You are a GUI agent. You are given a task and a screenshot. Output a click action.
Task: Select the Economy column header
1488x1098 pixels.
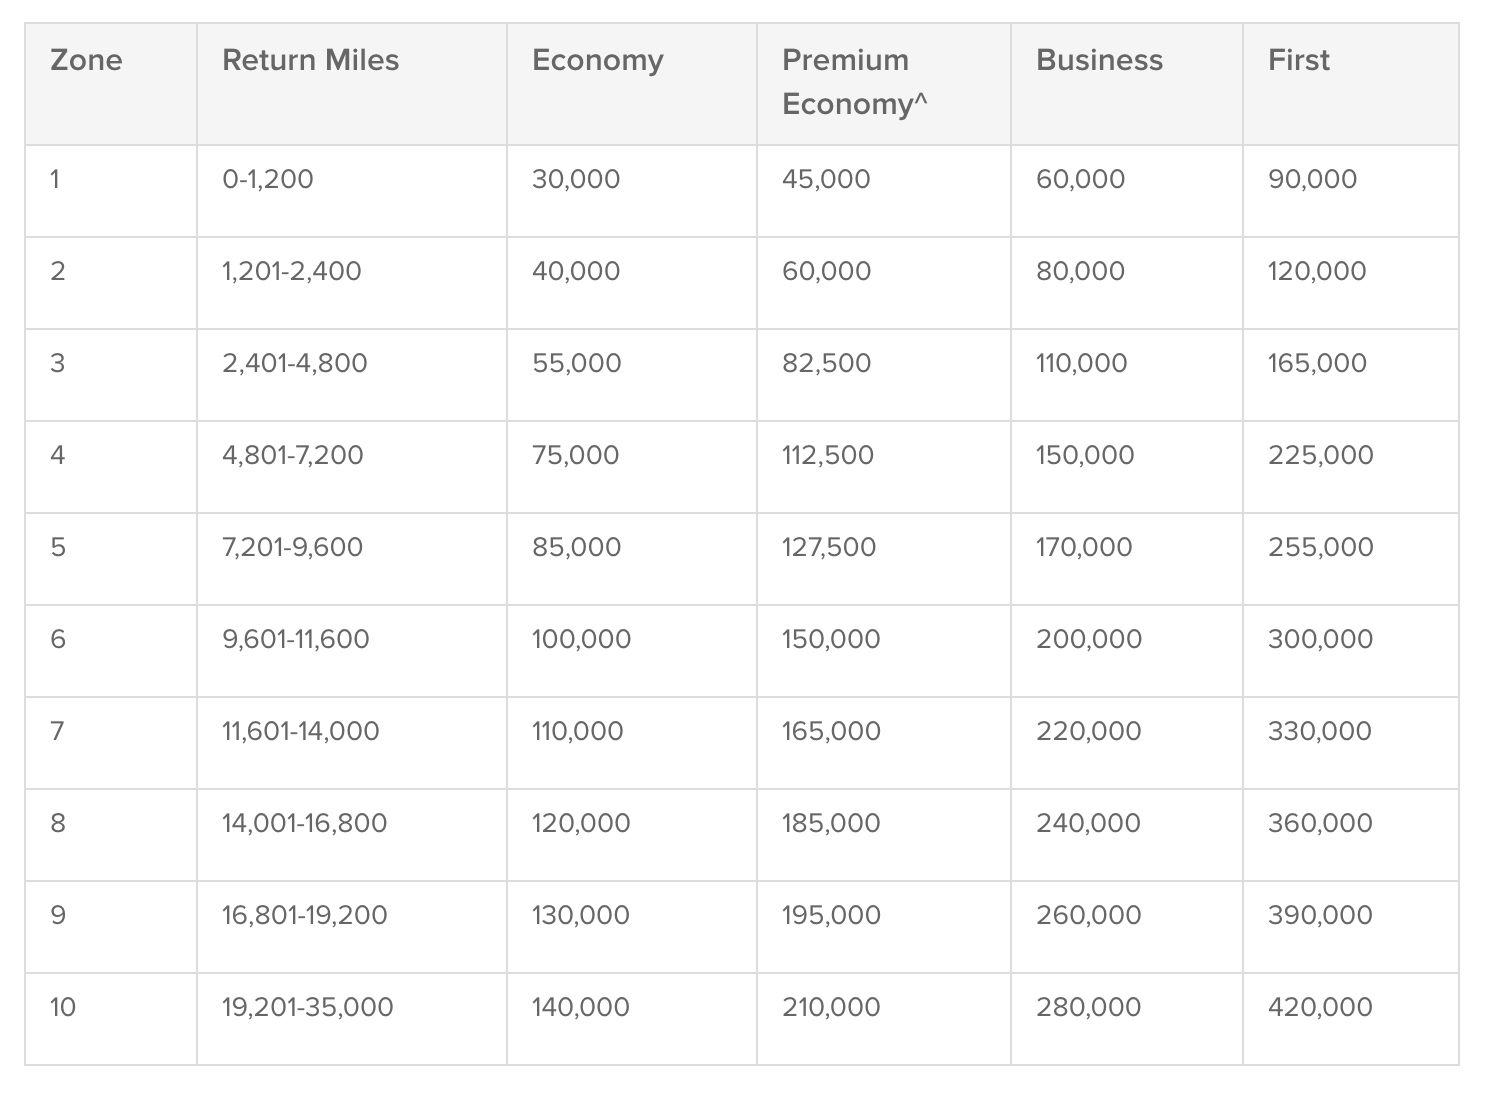tap(597, 60)
